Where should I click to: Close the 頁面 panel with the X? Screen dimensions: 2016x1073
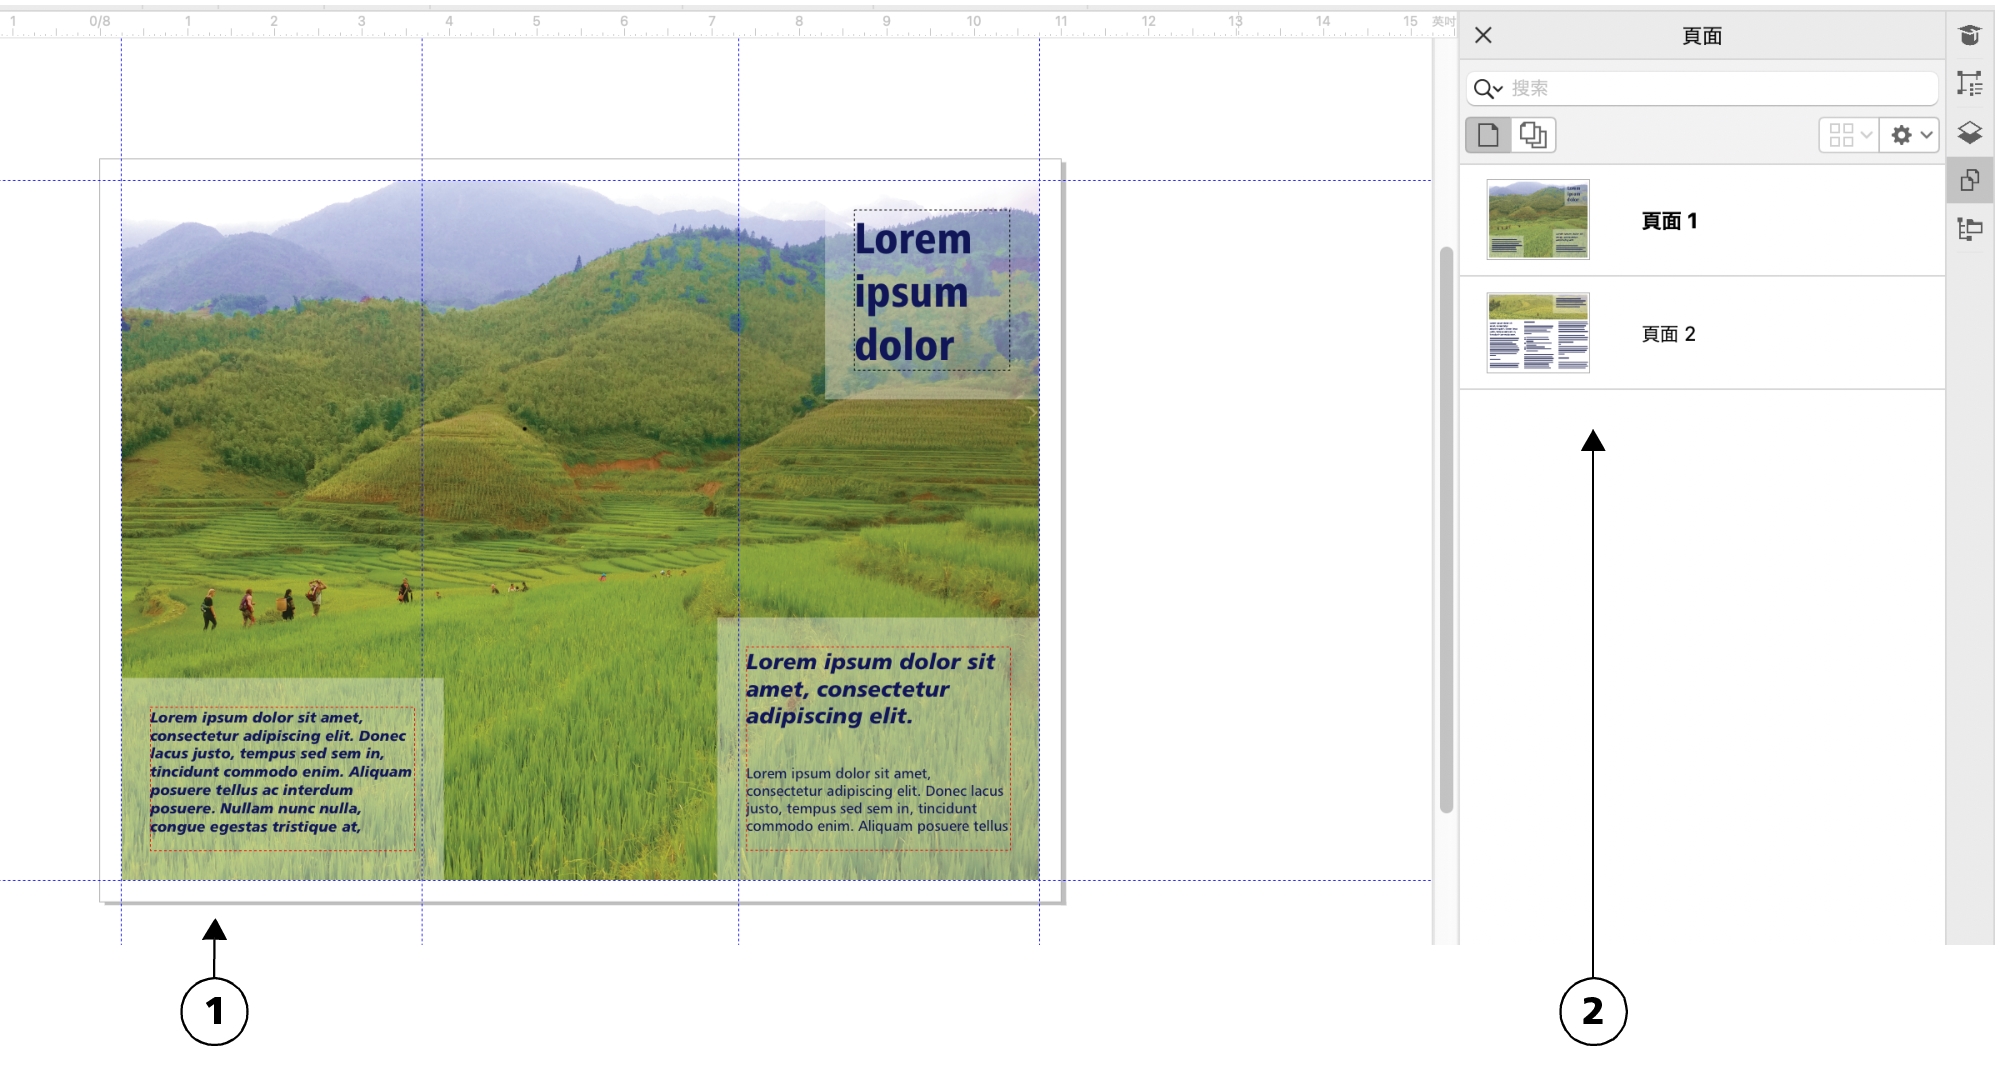[1483, 36]
